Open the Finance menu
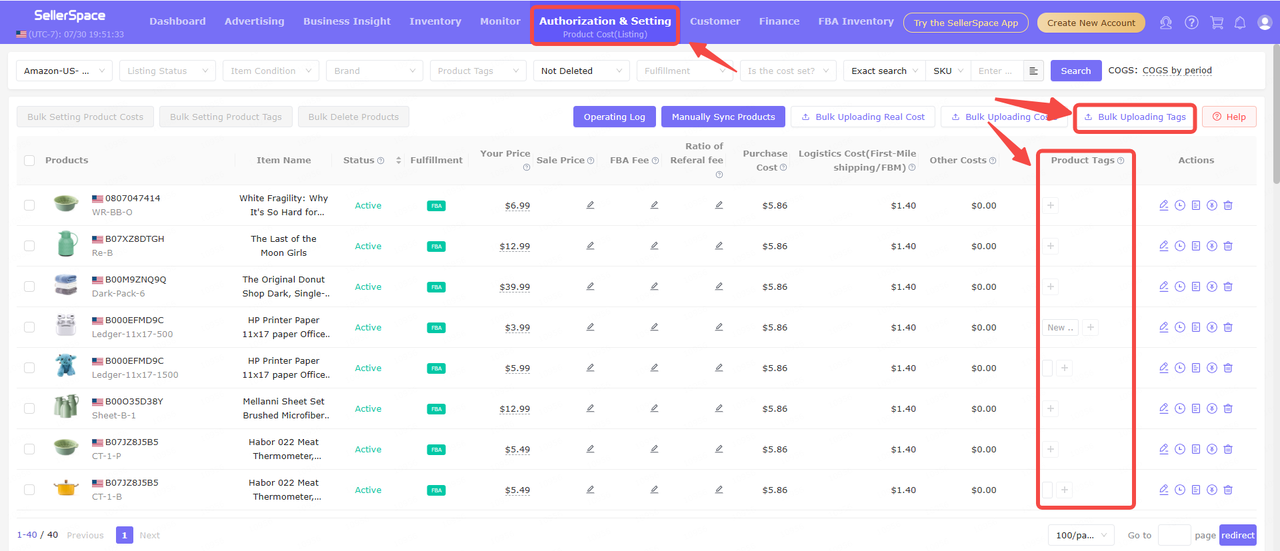The width and height of the screenshot is (1280, 551). [779, 22]
